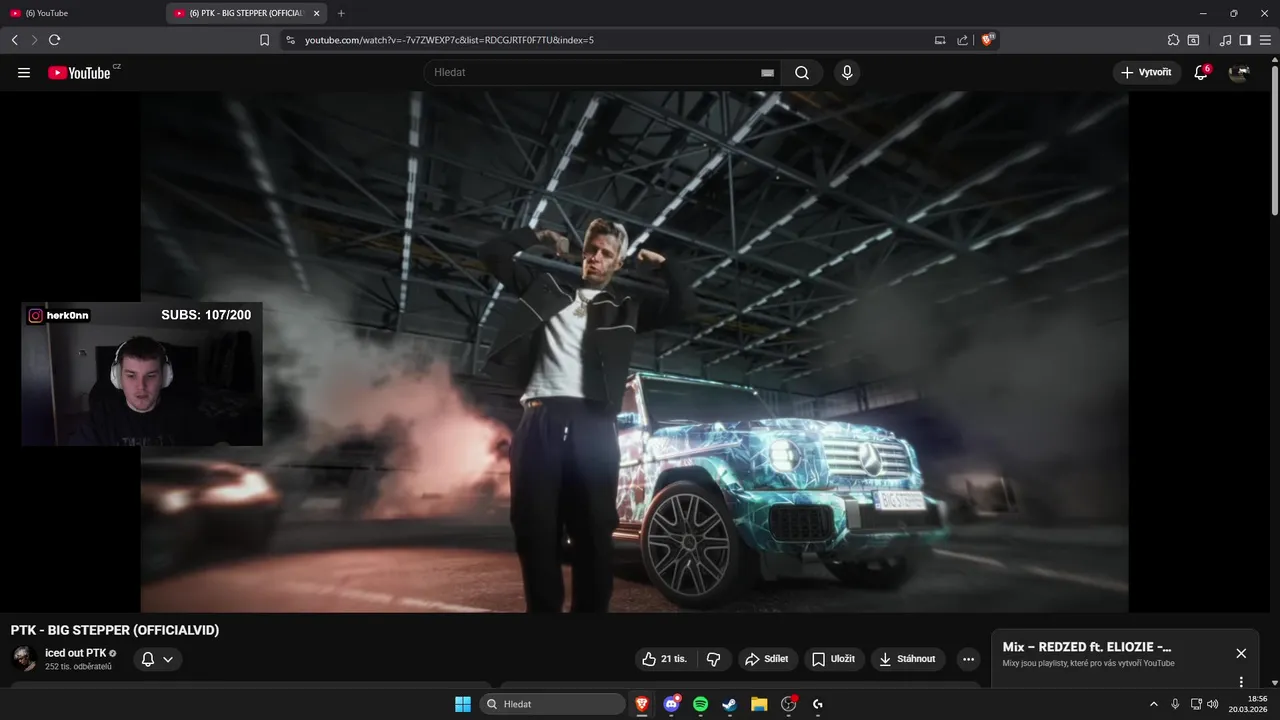The image size is (1280, 720).
Task: Open more actions three-dot menu
Action: tap(967, 659)
